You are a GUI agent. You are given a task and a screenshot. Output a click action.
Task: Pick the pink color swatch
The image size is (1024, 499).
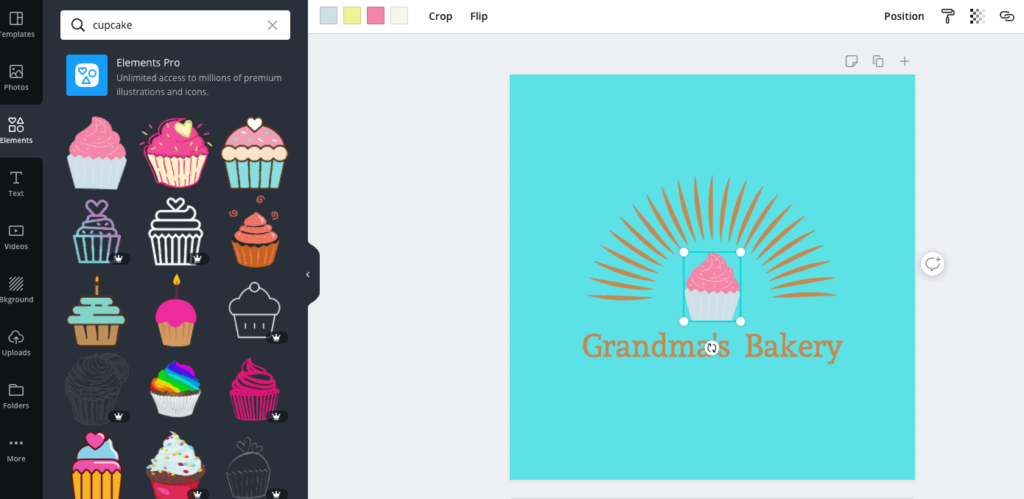376,16
